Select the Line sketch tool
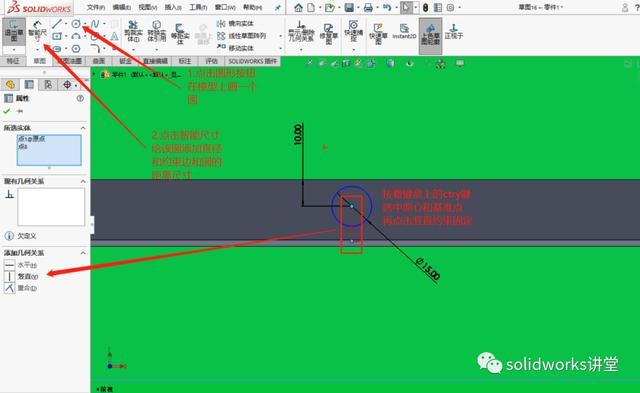Viewport: 640px width, 393px height. 57,24
